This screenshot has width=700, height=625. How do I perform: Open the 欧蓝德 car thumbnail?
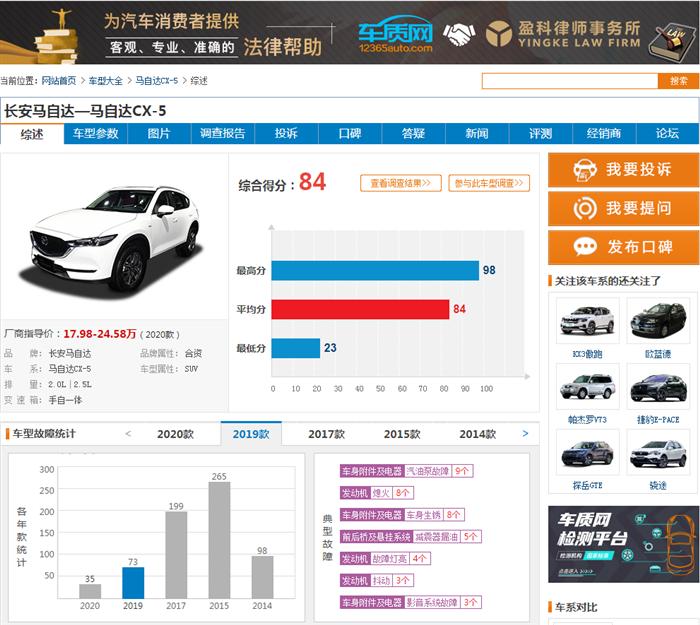pos(658,321)
